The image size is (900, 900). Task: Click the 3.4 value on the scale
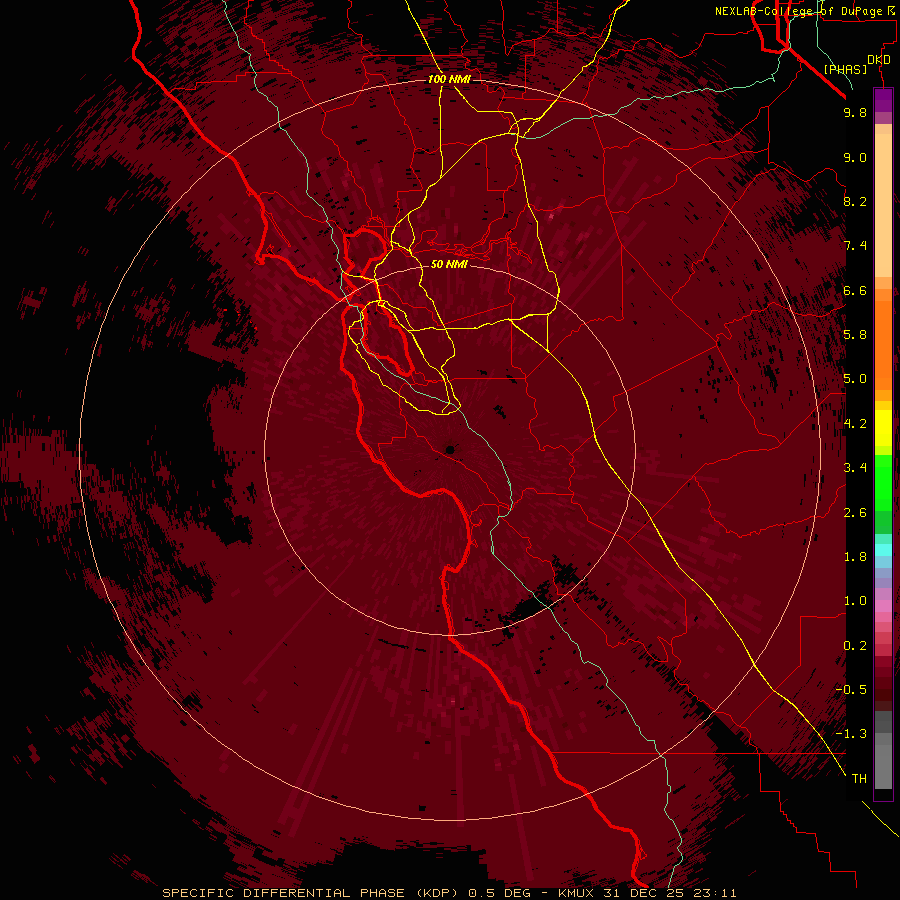pyautogui.click(x=855, y=468)
